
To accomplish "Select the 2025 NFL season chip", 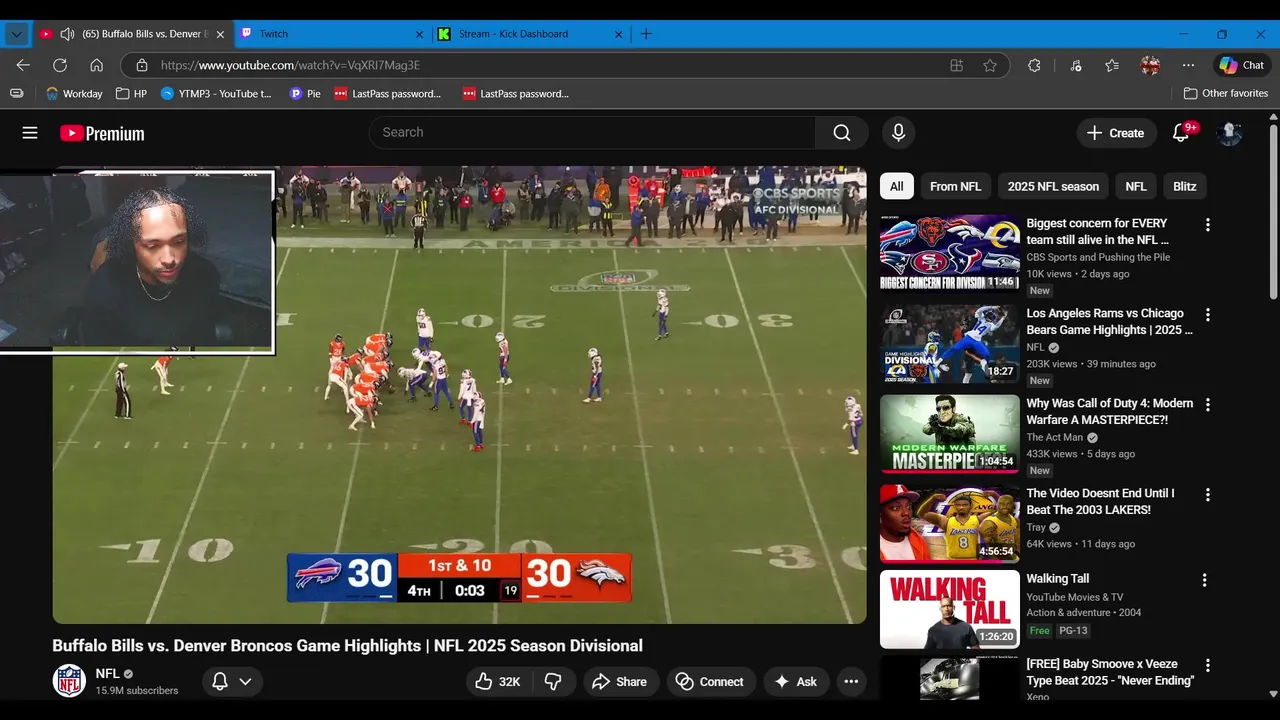I will point(1053,186).
